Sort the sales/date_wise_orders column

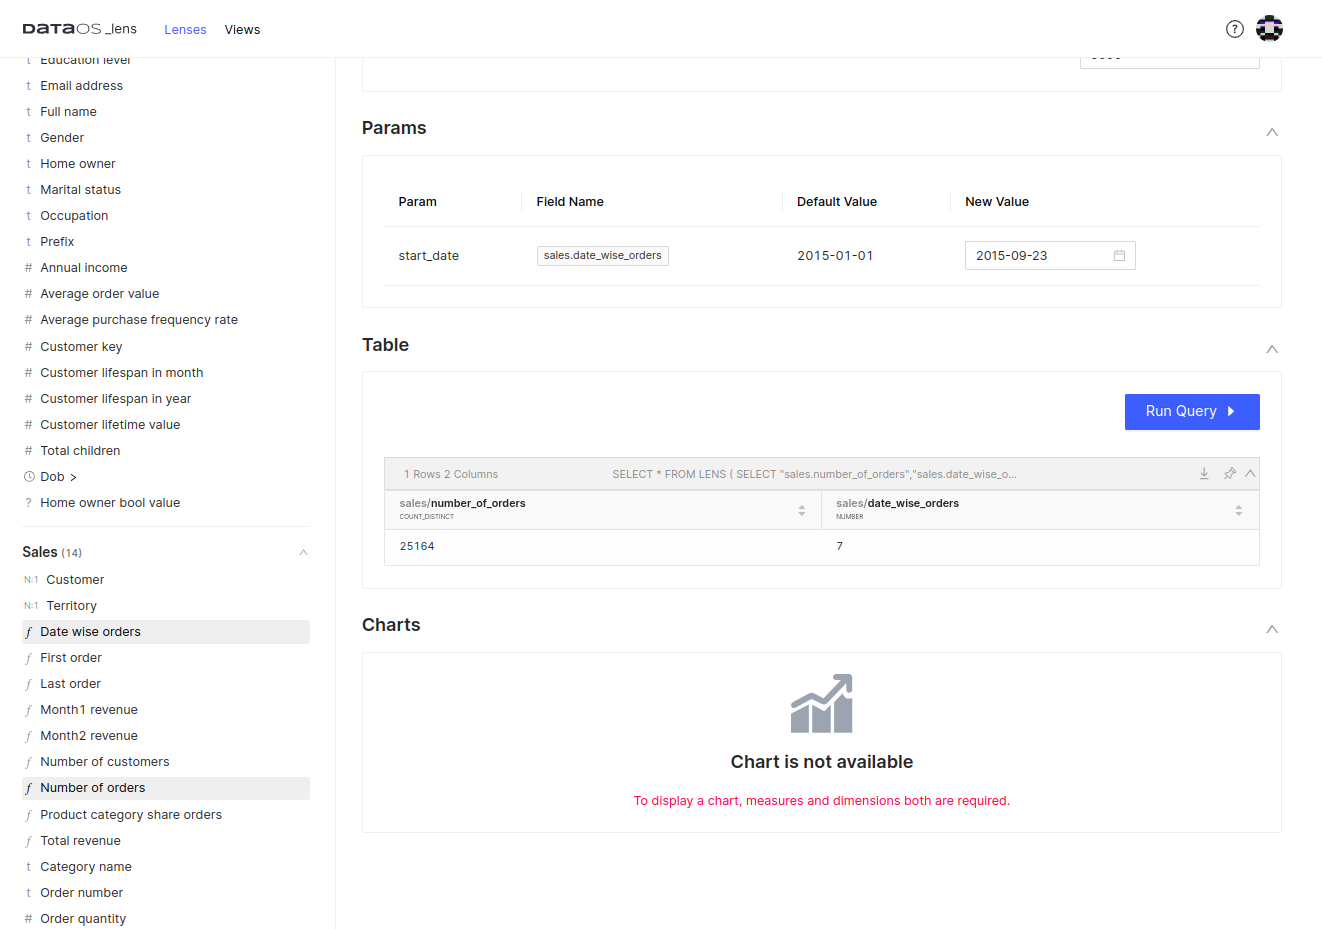pos(1239,510)
